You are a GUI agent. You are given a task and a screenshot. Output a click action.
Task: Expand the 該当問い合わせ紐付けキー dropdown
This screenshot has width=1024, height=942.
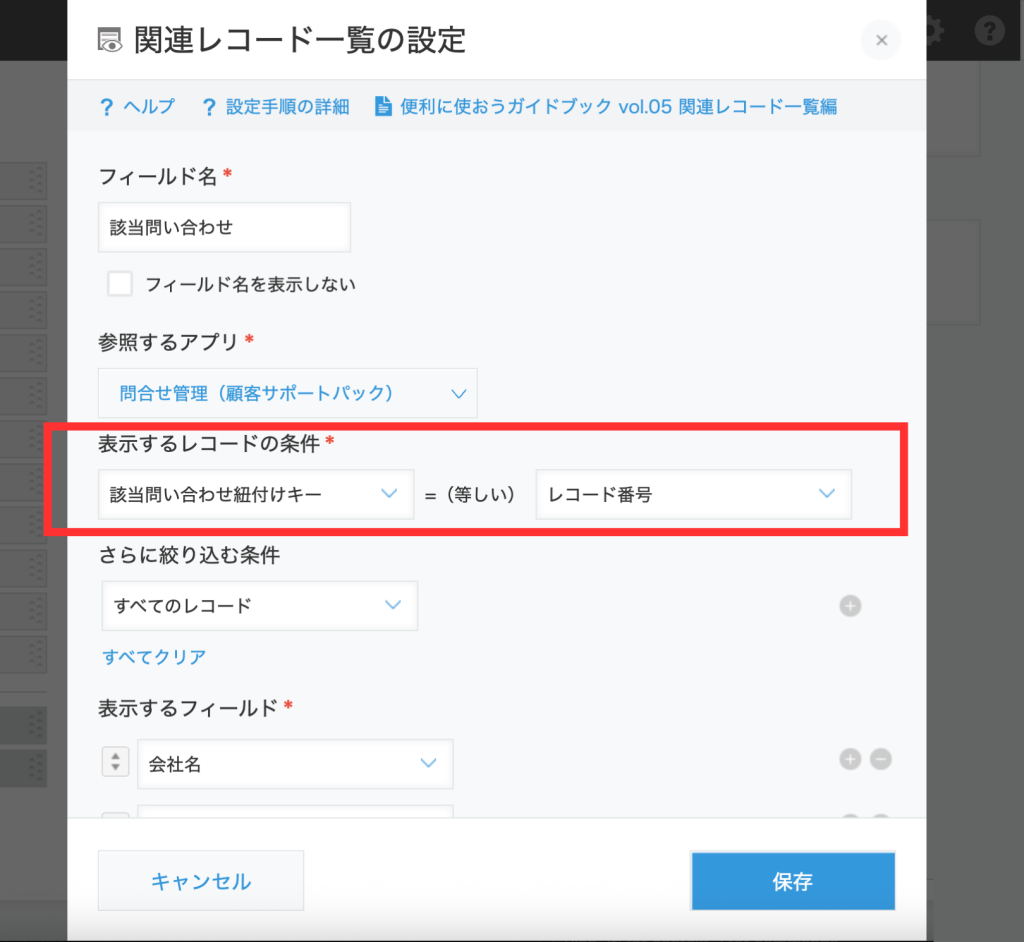click(256, 494)
